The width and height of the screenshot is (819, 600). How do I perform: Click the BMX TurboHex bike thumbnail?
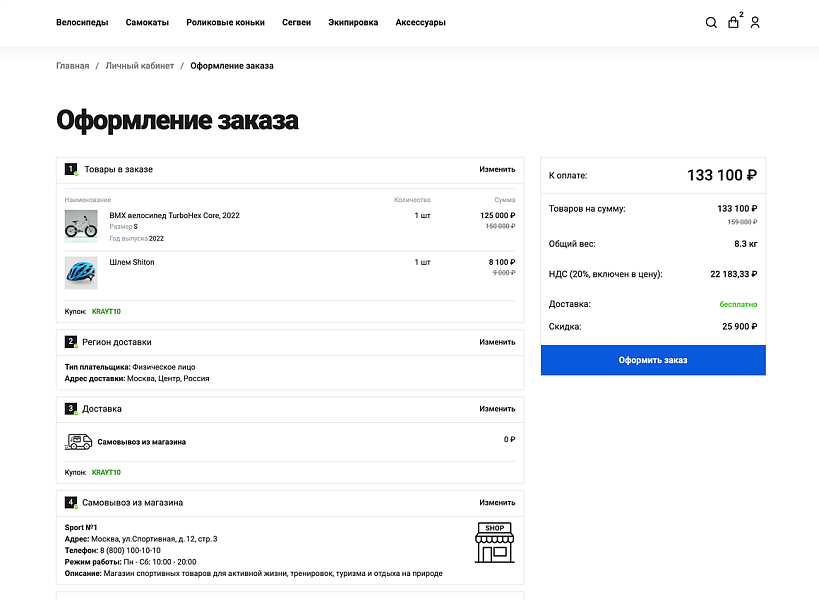(x=79, y=224)
